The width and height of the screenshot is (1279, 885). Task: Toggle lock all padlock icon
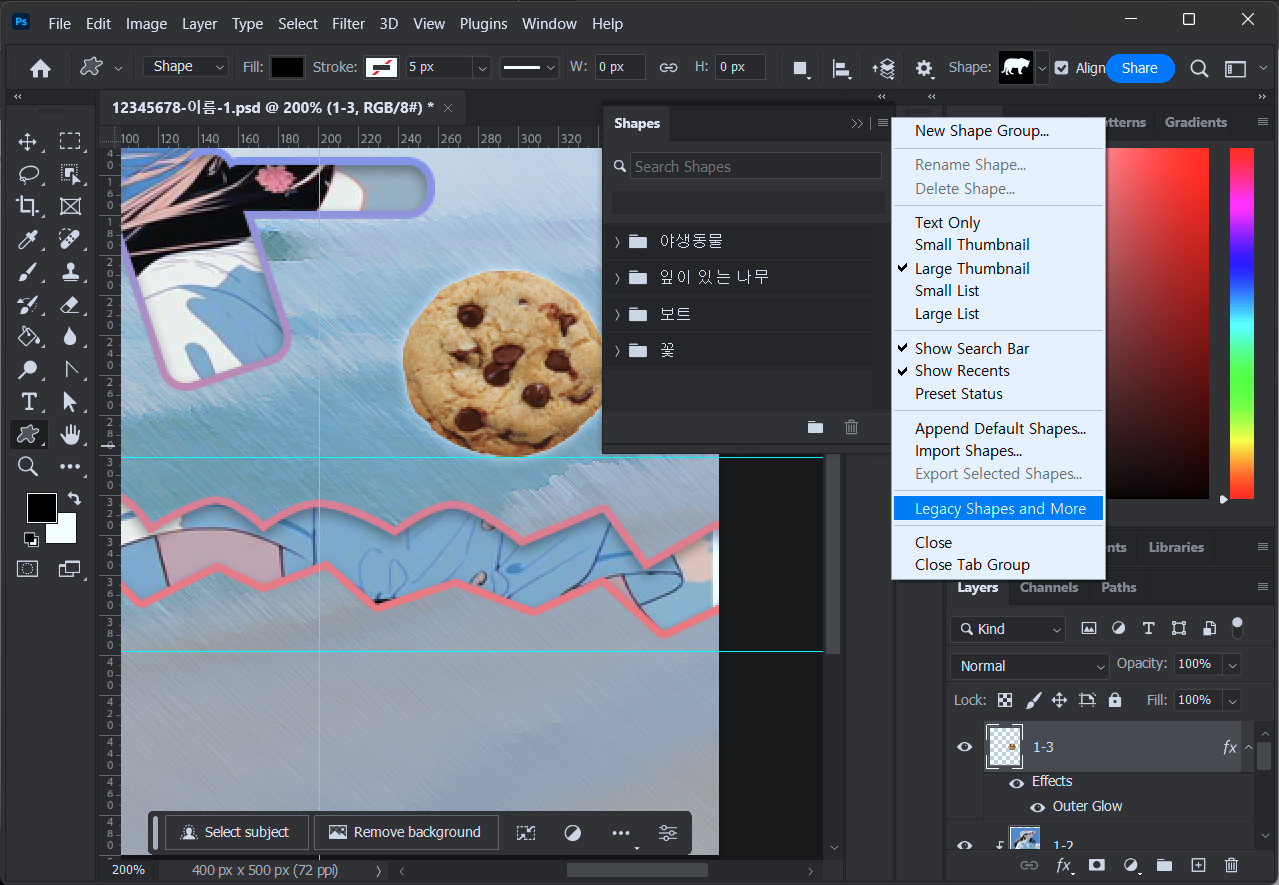click(1115, 700)
